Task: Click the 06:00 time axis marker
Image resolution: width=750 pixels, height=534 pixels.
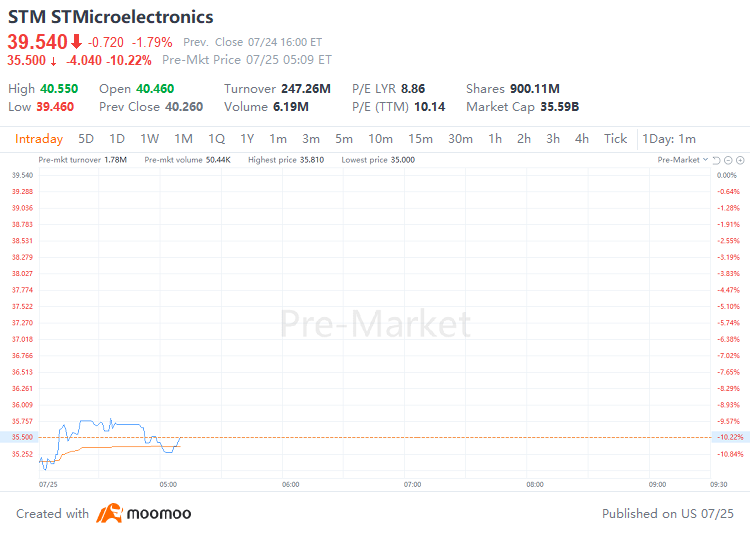Action: [290, 484]
